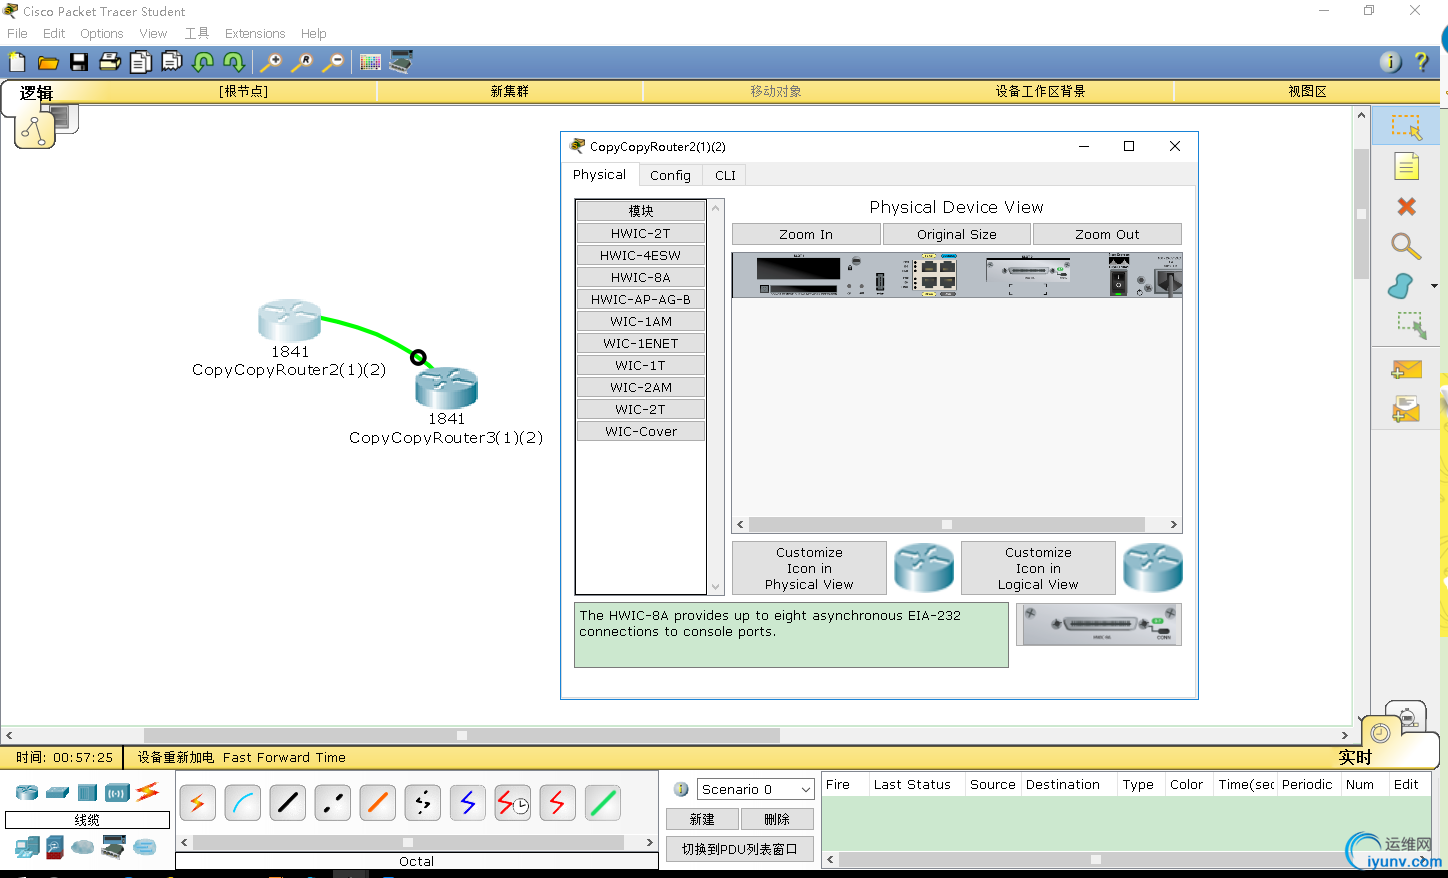Click the Original Size button
This screenshot has width=1448, height=878.
957,234
